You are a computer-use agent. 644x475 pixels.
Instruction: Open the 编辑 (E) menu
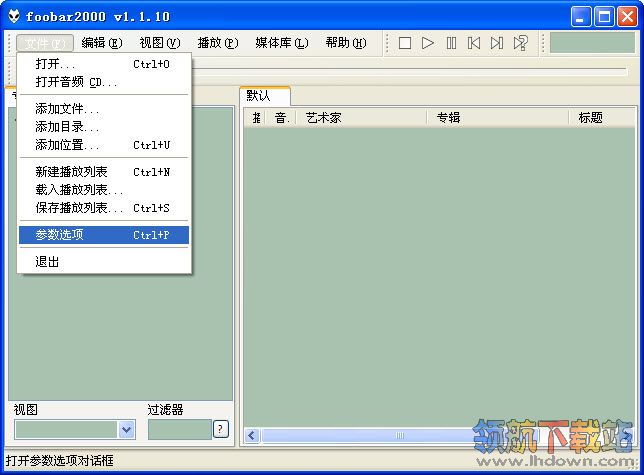pyautogui.click(x=102, y=43)
